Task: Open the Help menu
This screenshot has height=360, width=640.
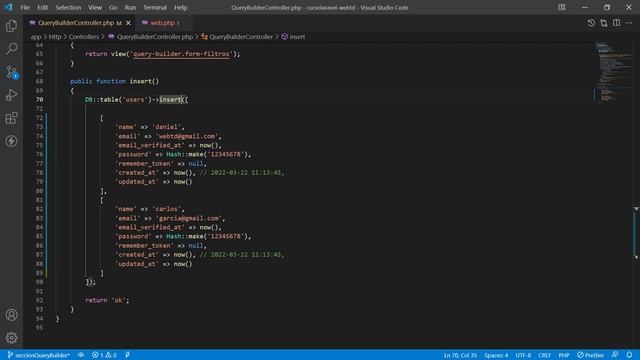Action: 180,7
